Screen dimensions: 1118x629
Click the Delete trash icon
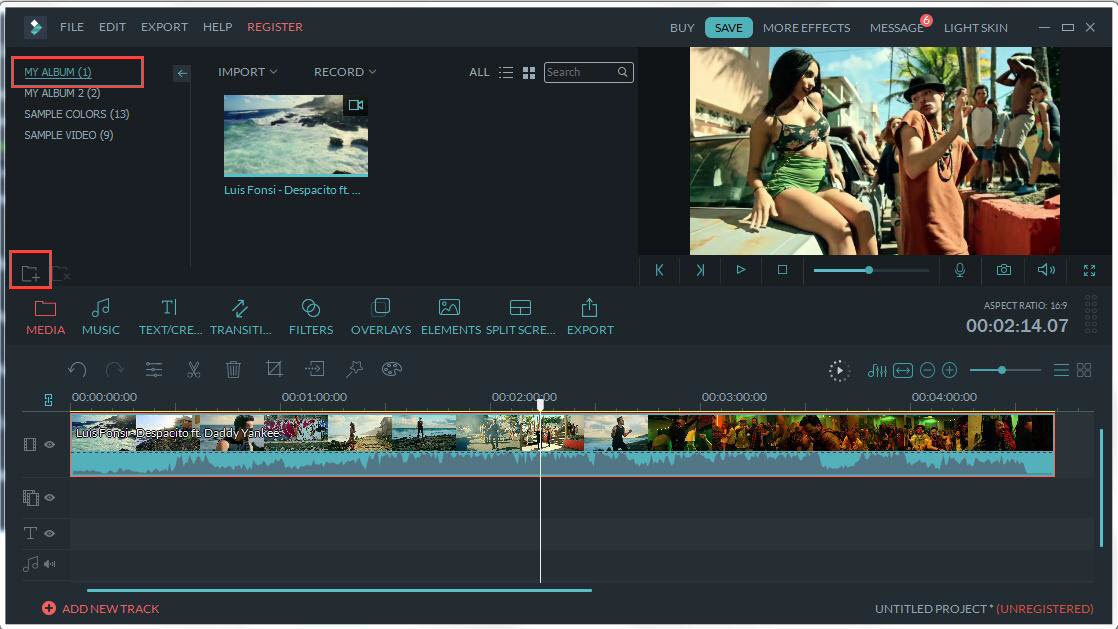click(x=234, y=369)
